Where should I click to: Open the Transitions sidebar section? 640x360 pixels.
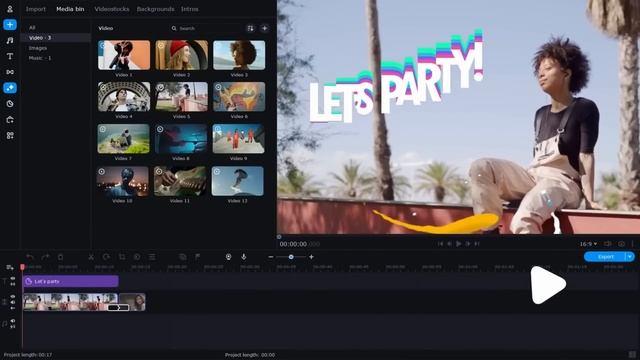[10, 72]
